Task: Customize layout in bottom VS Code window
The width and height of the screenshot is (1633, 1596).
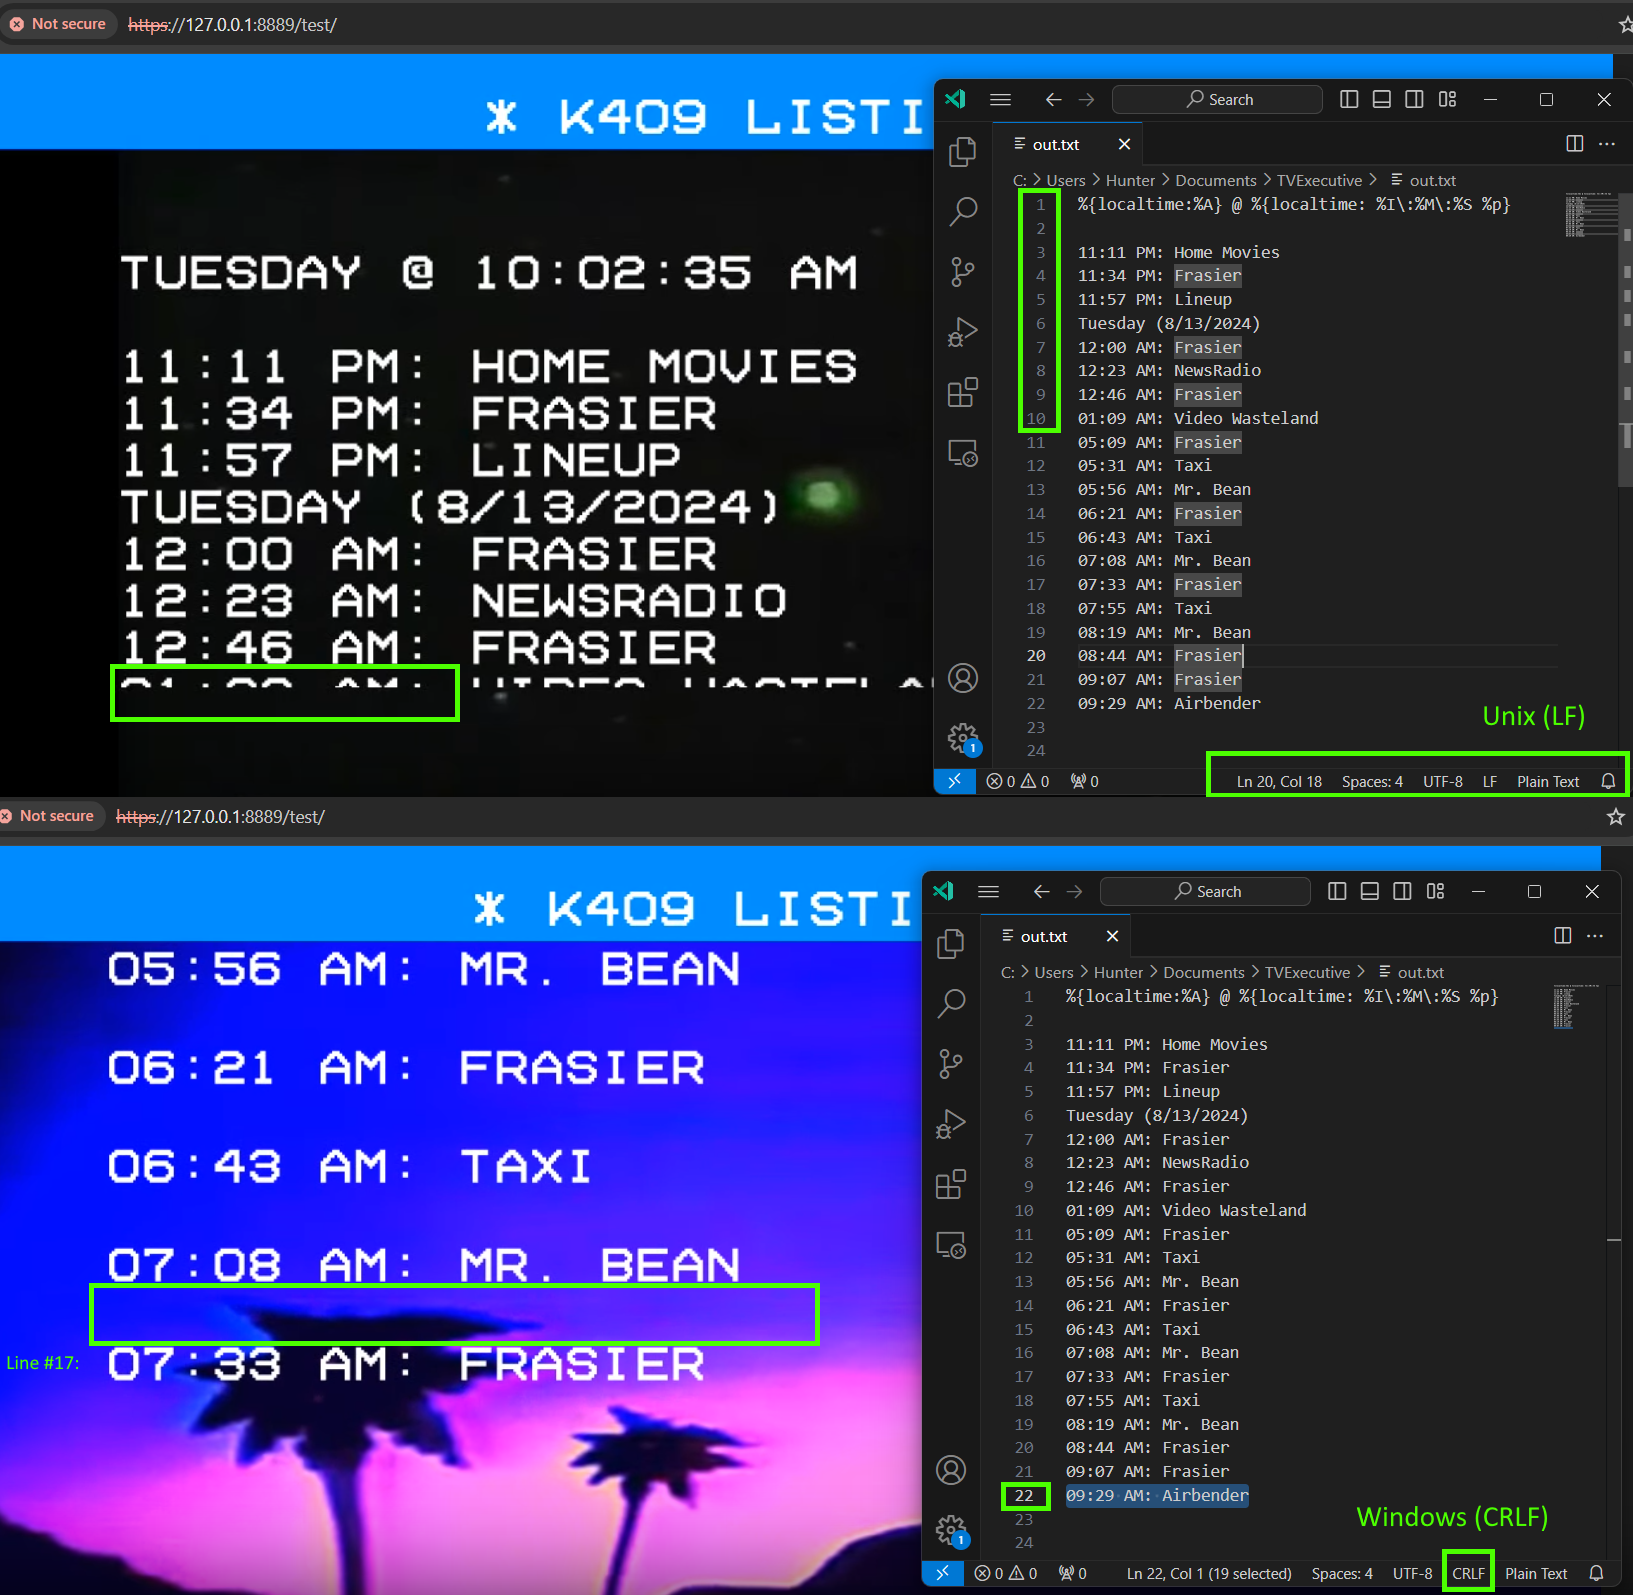Action: [x=1435, y=891]
